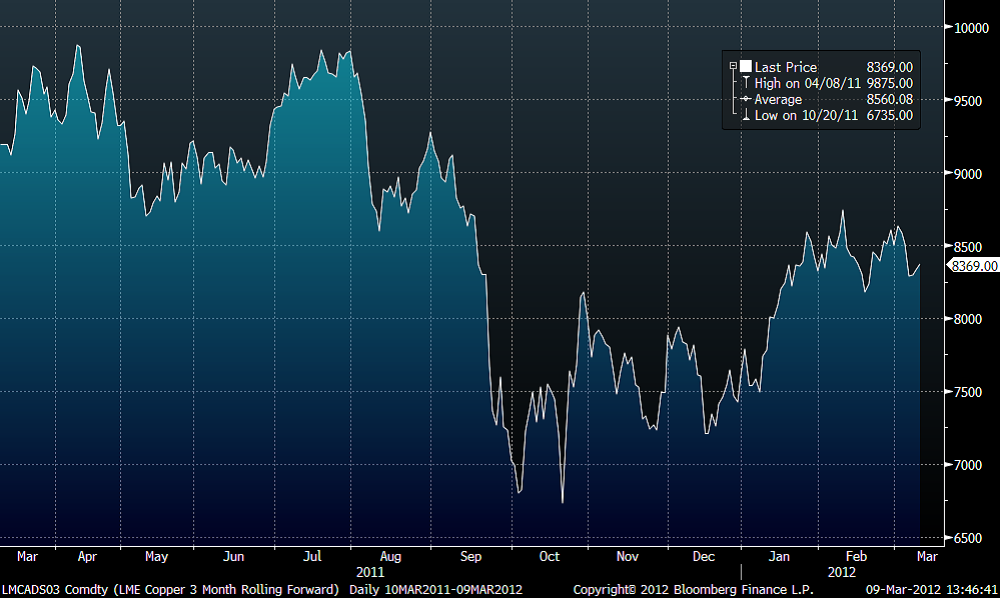Click the Low marker icon in legend
Screen dimensions: 1000x598
[745, 116]
